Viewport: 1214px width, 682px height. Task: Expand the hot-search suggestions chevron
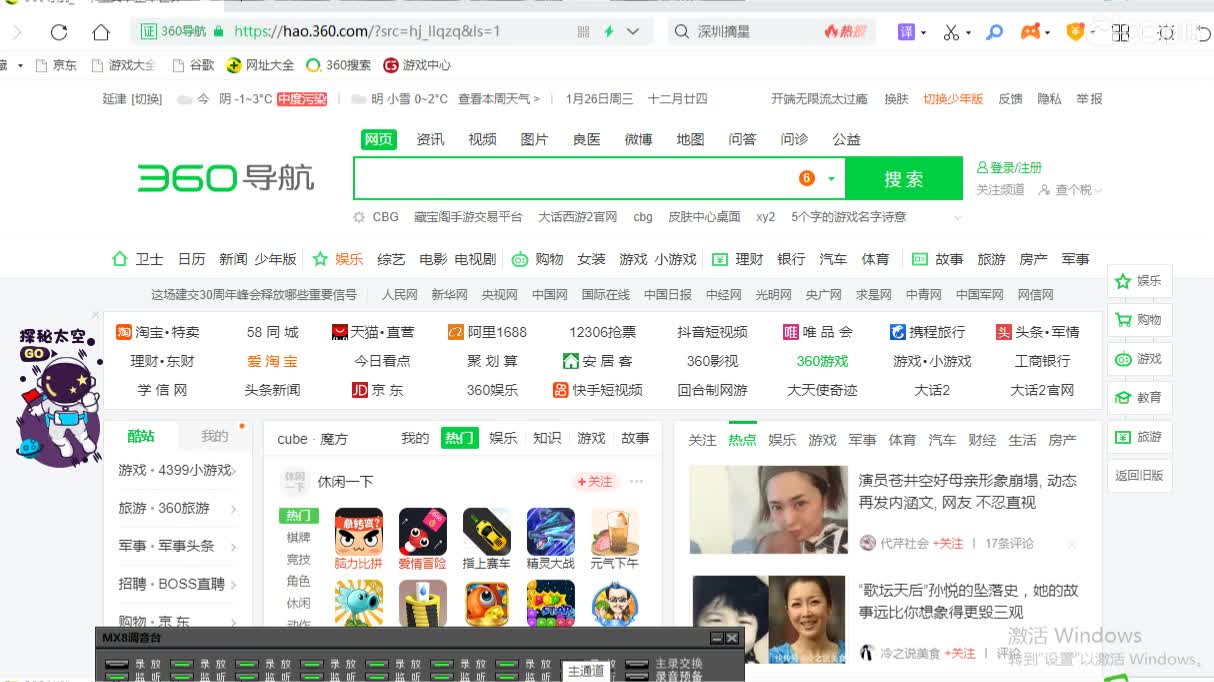[x=958, y=218]
